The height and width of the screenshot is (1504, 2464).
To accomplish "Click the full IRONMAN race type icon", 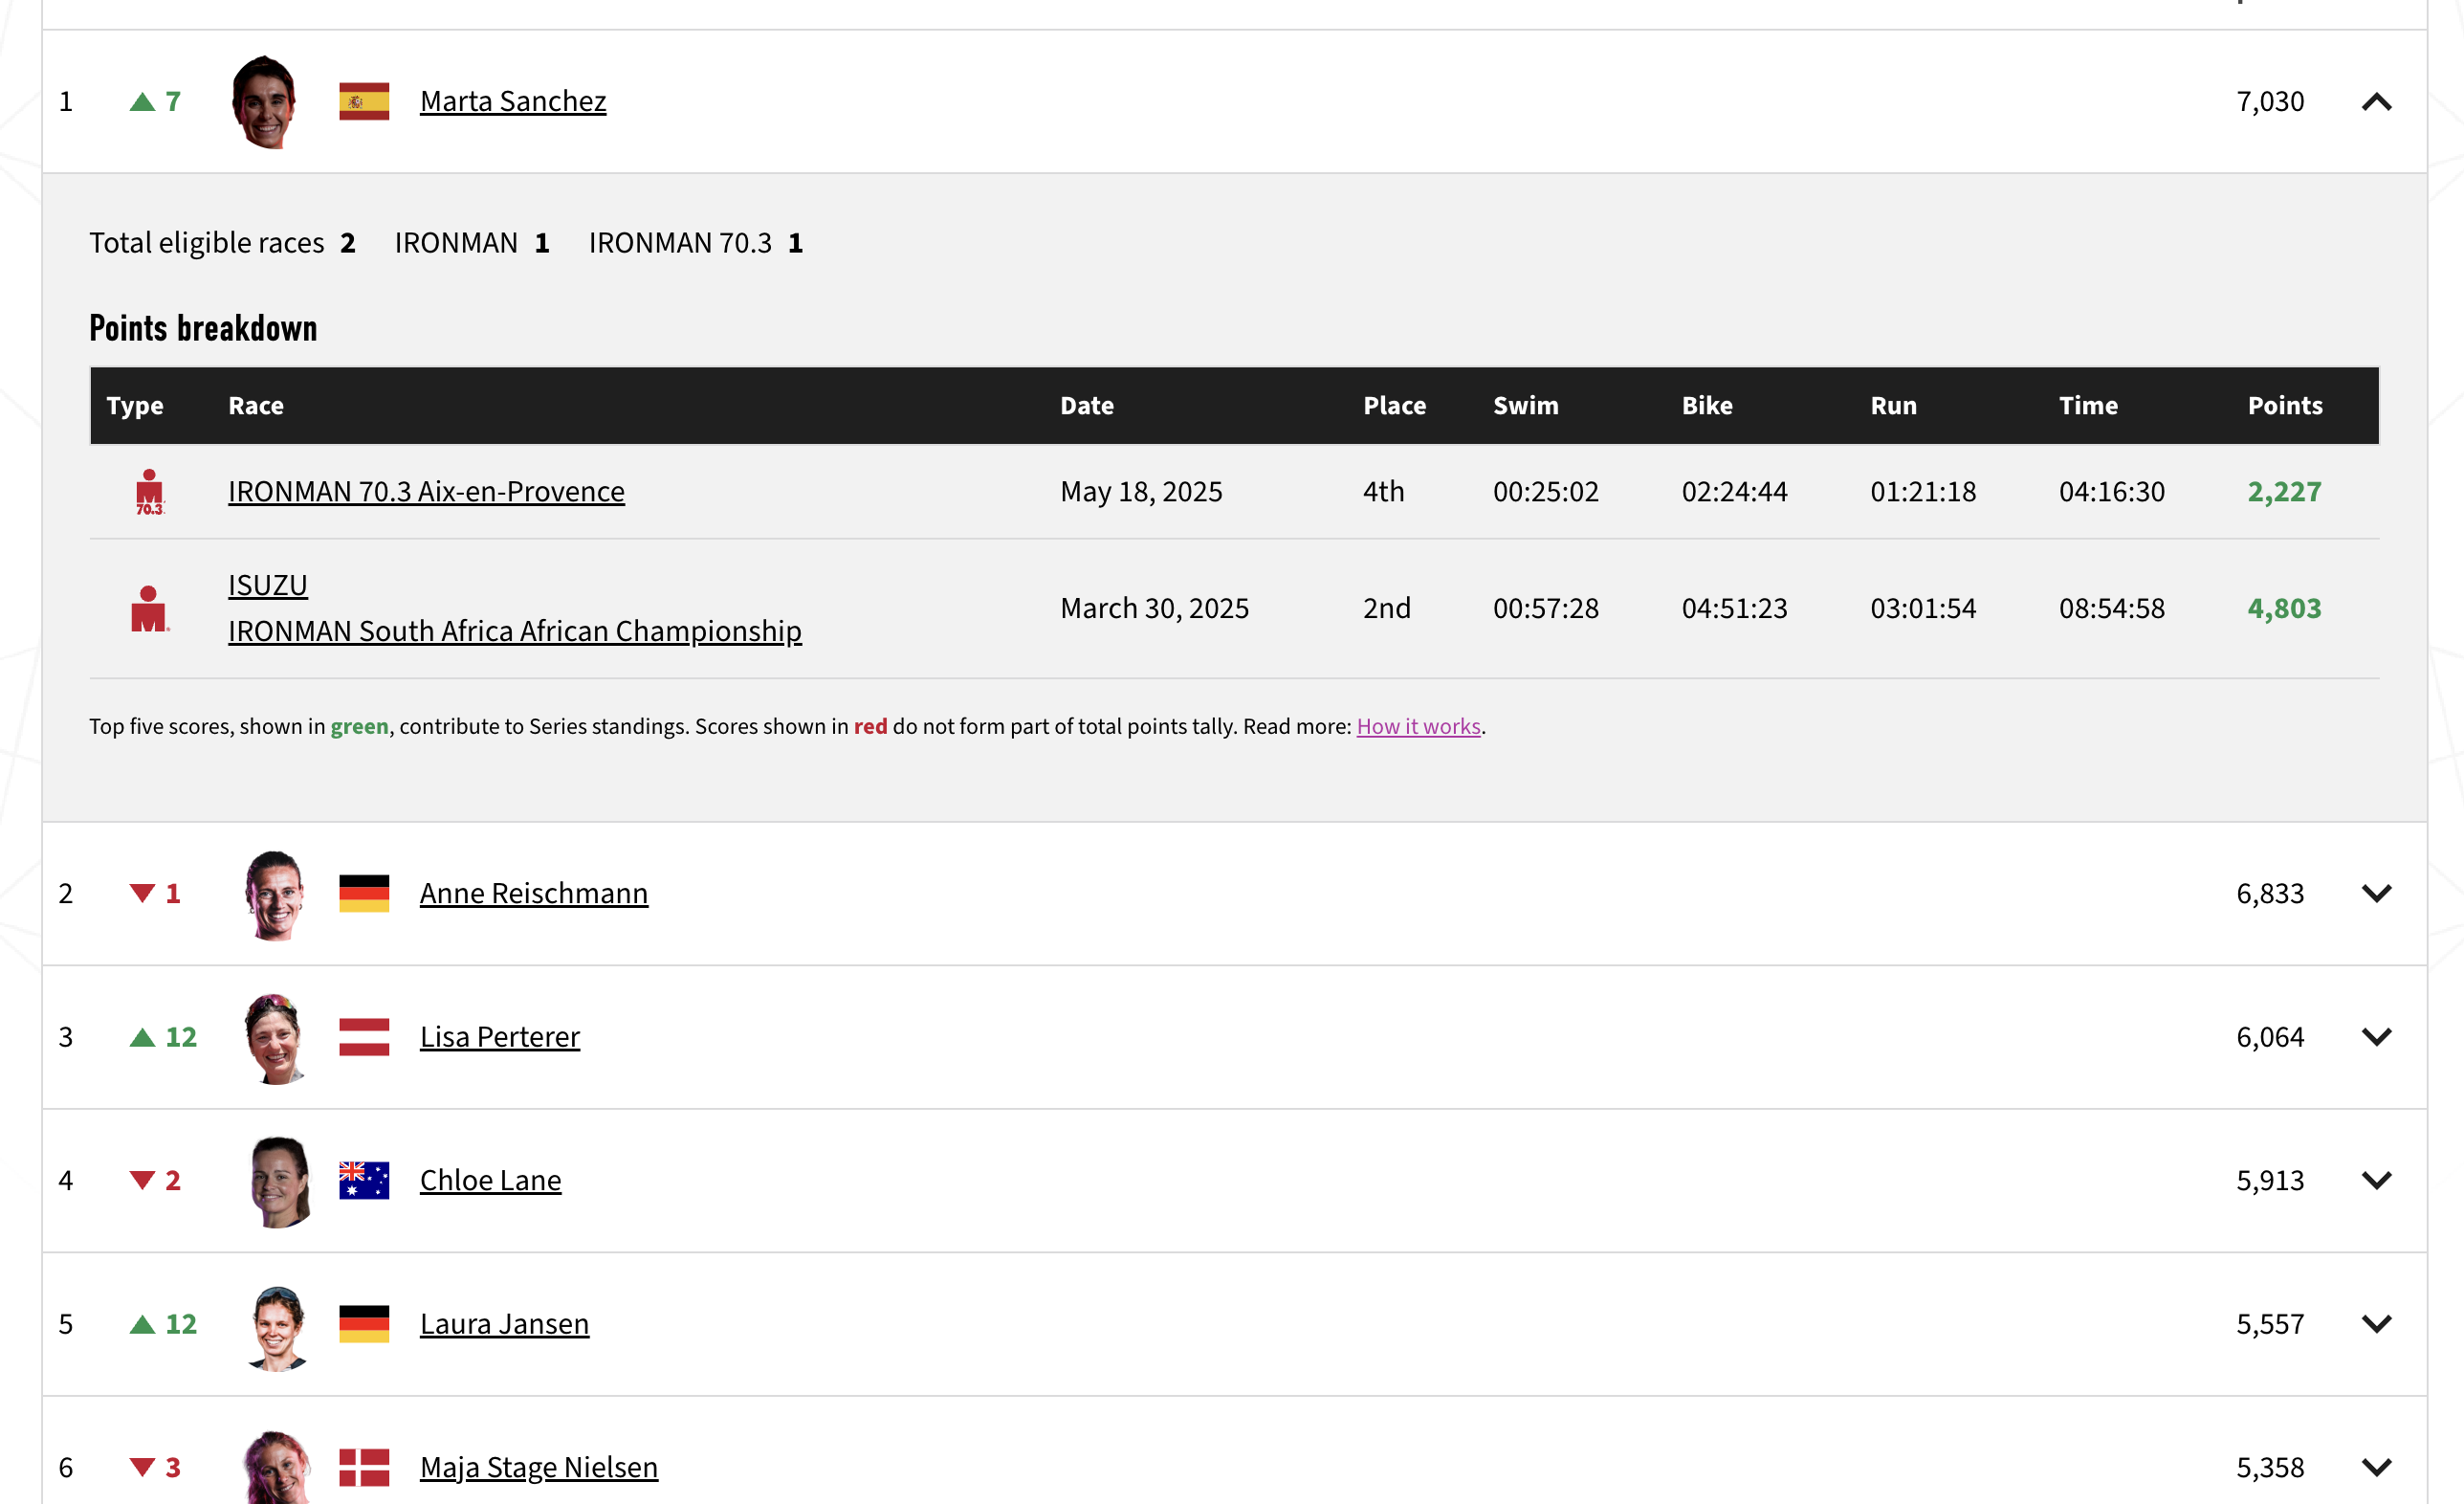I will point(149,608).
